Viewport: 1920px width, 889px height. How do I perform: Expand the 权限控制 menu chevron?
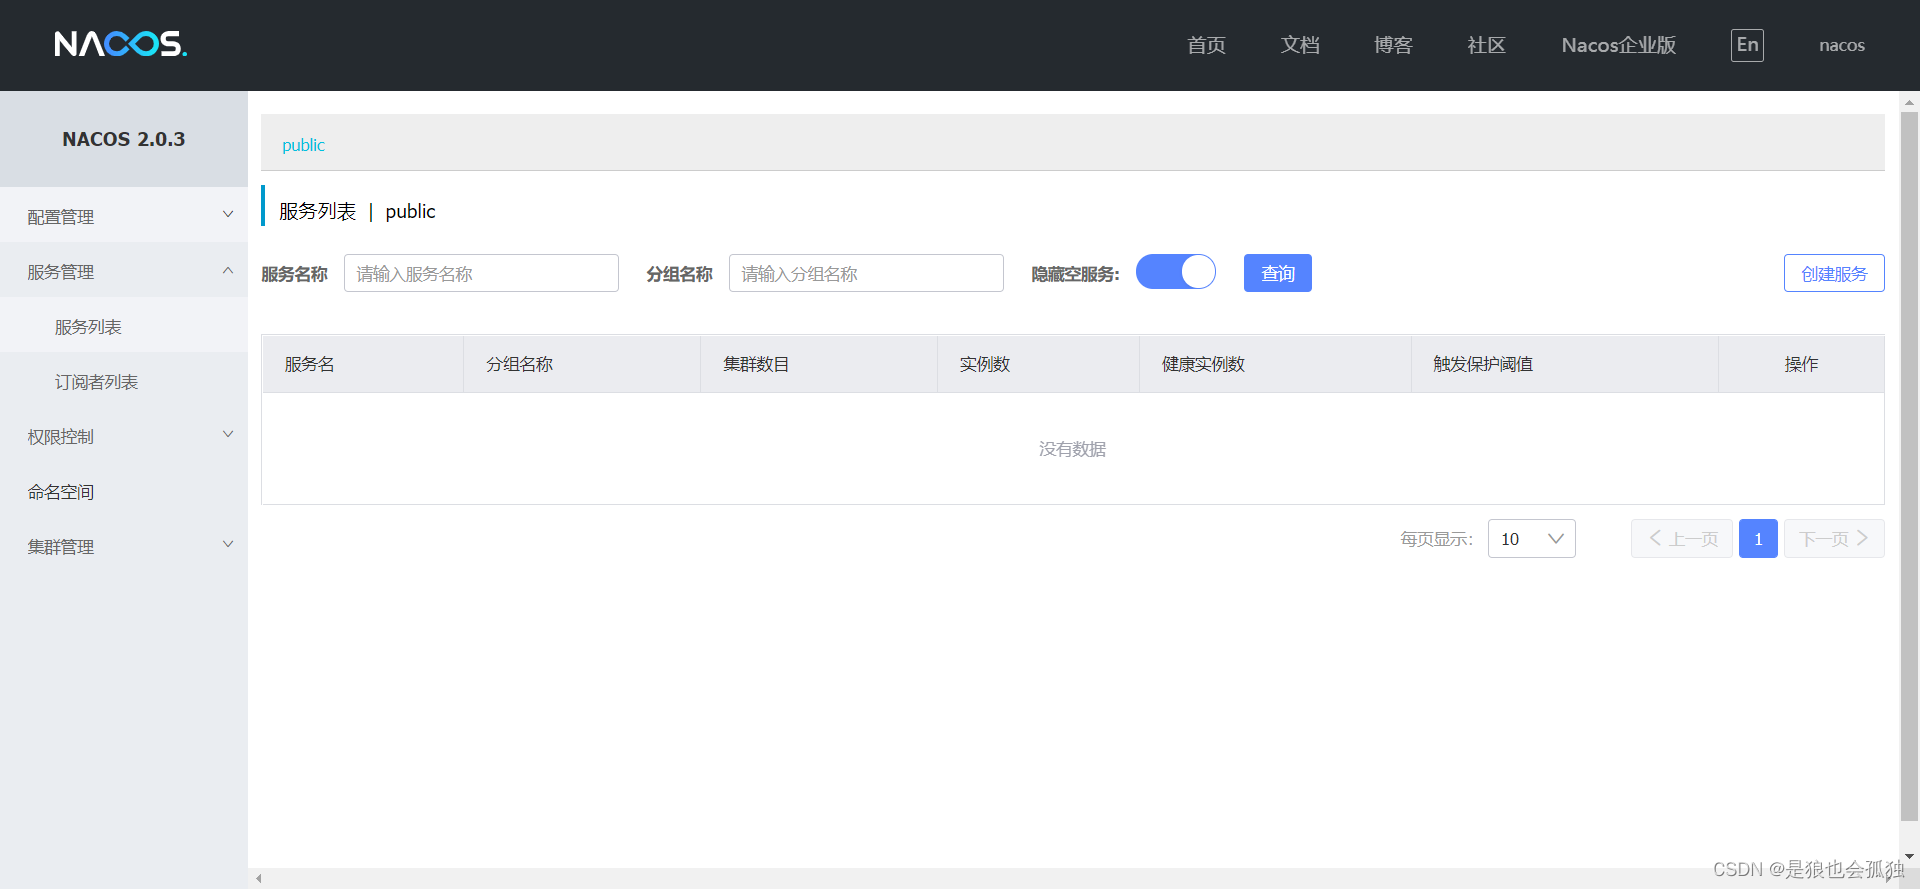pyautogui.click(x=228, y=435)
